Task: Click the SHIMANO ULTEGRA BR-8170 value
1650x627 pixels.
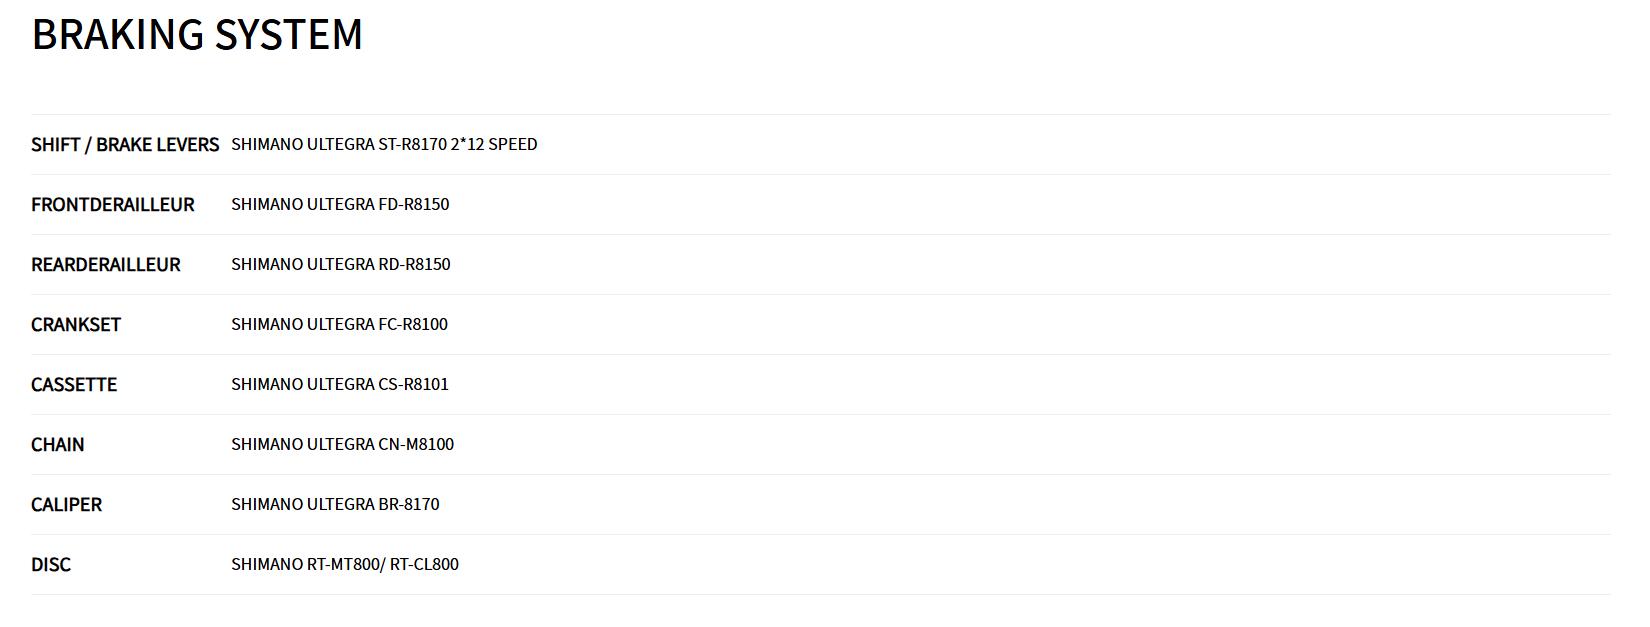Action: tap(335, 504)
